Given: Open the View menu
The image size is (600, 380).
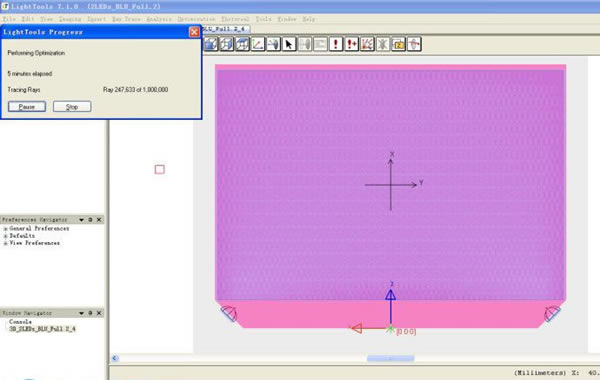Looking at the screenshot, I should coord(47,19).
